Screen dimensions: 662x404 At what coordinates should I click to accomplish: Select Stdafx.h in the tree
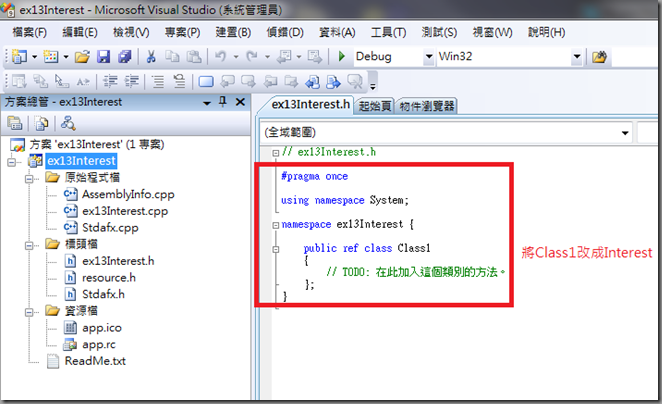click(103, 294)
